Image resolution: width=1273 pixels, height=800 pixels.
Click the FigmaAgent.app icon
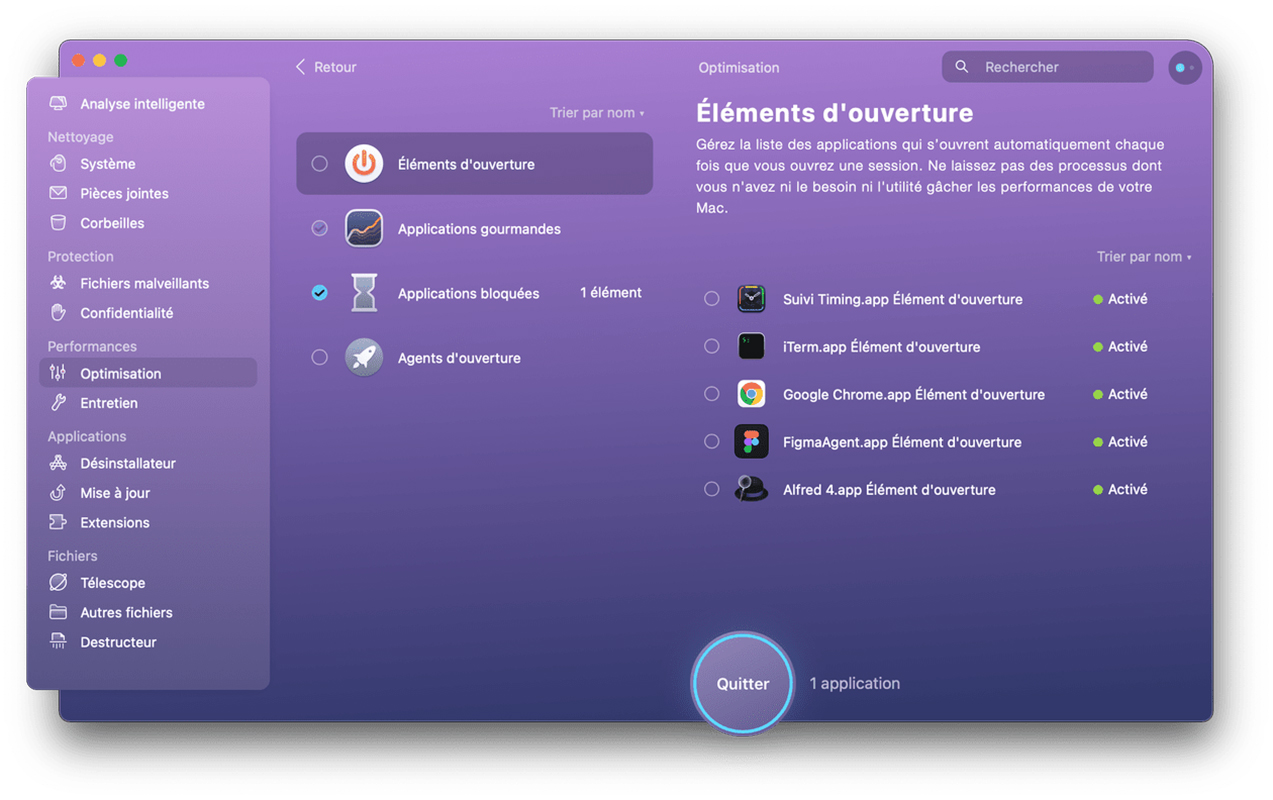751,441
